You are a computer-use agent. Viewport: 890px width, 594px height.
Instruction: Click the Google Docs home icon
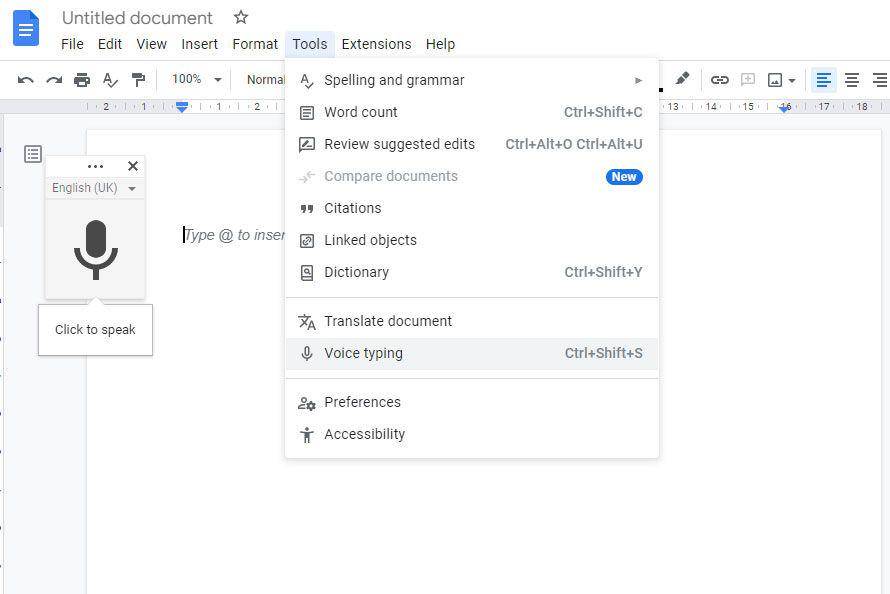pos(26,28)
